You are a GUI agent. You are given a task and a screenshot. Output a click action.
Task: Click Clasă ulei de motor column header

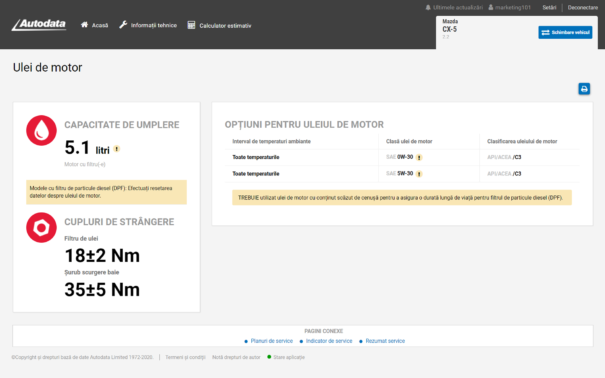click(x=409, y=142)
